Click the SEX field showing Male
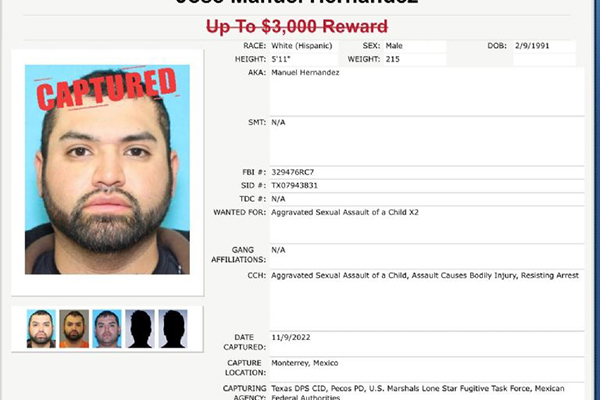This screenshot has width=600, height=400. coord(415,46)
